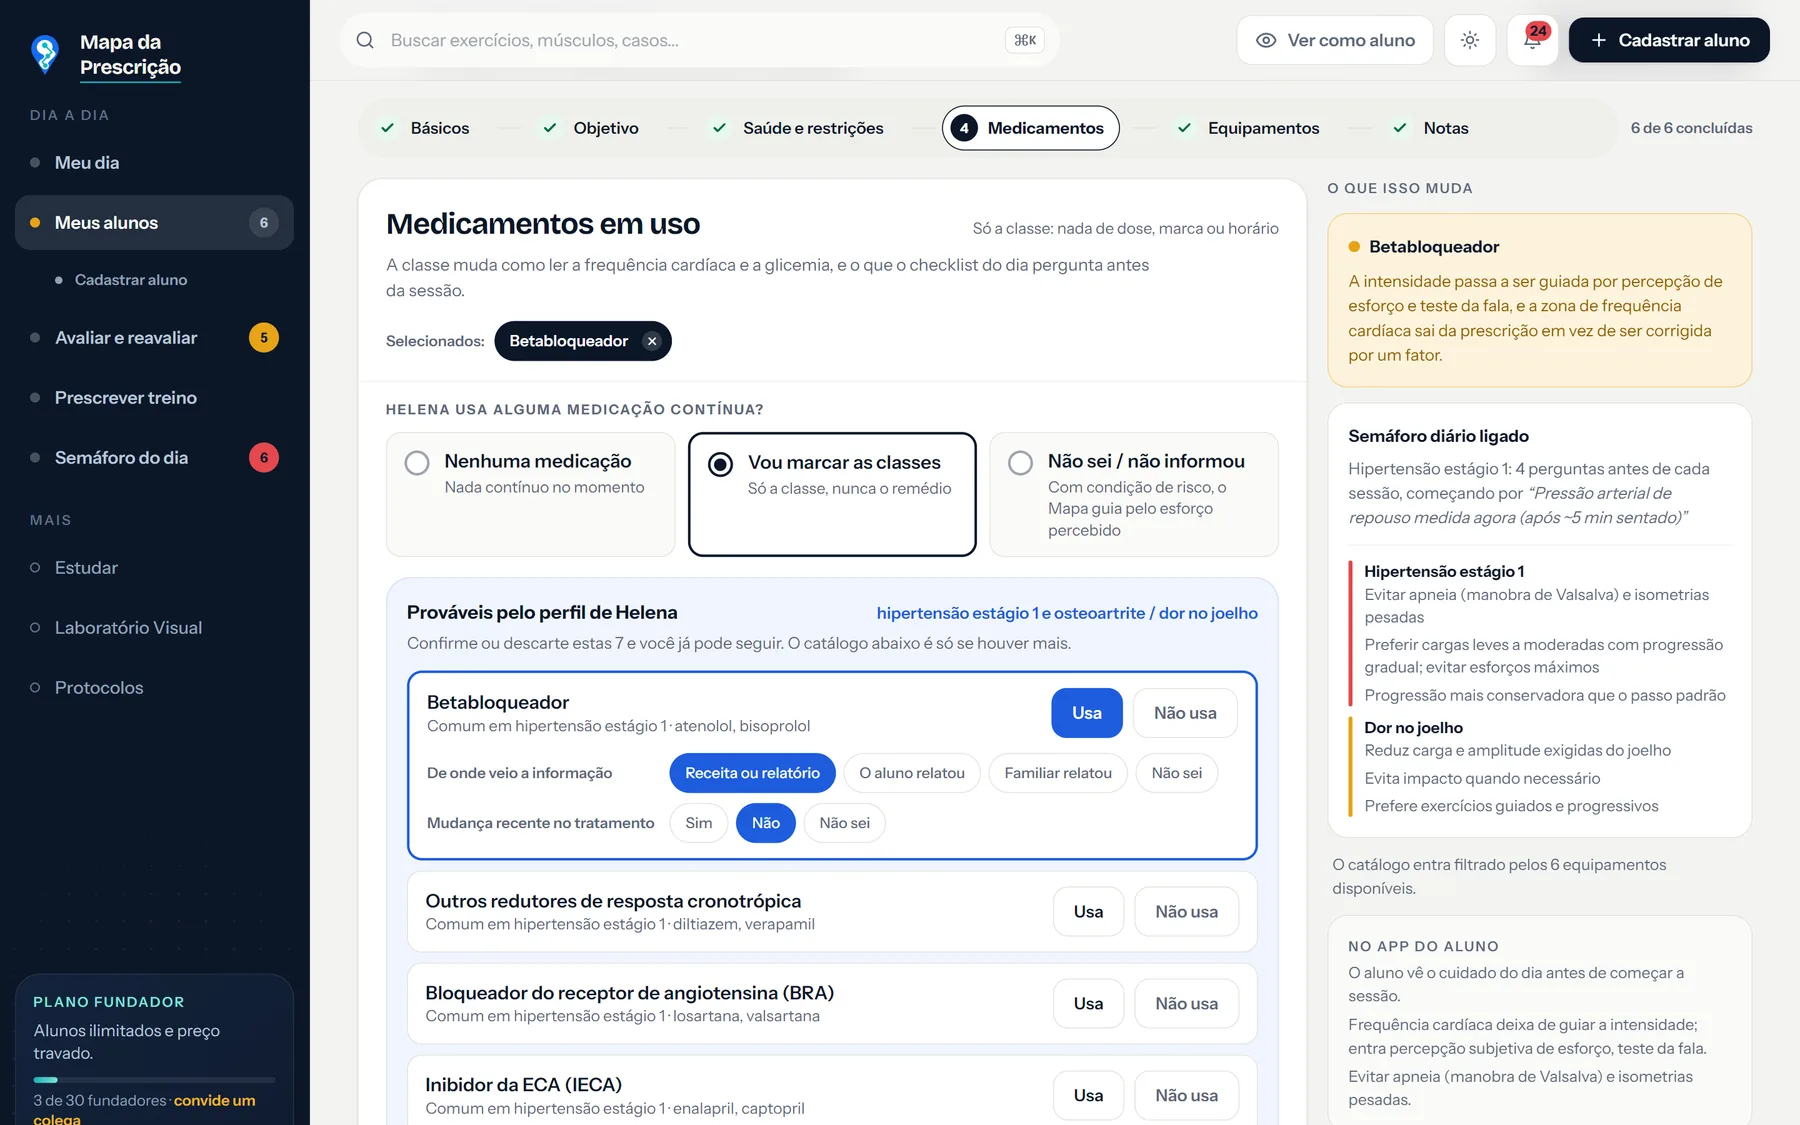Click the Cadastrar aluno top button

[x=1669, y=40]
